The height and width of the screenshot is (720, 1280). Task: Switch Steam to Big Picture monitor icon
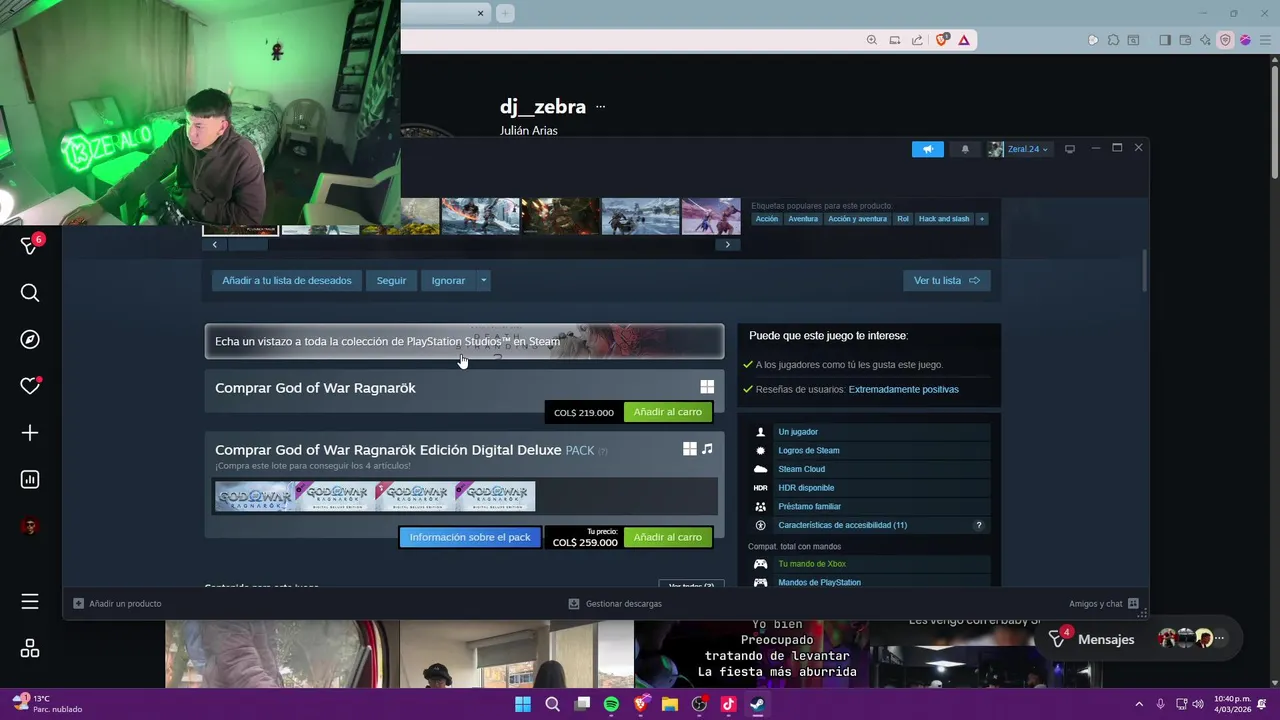1070,149
